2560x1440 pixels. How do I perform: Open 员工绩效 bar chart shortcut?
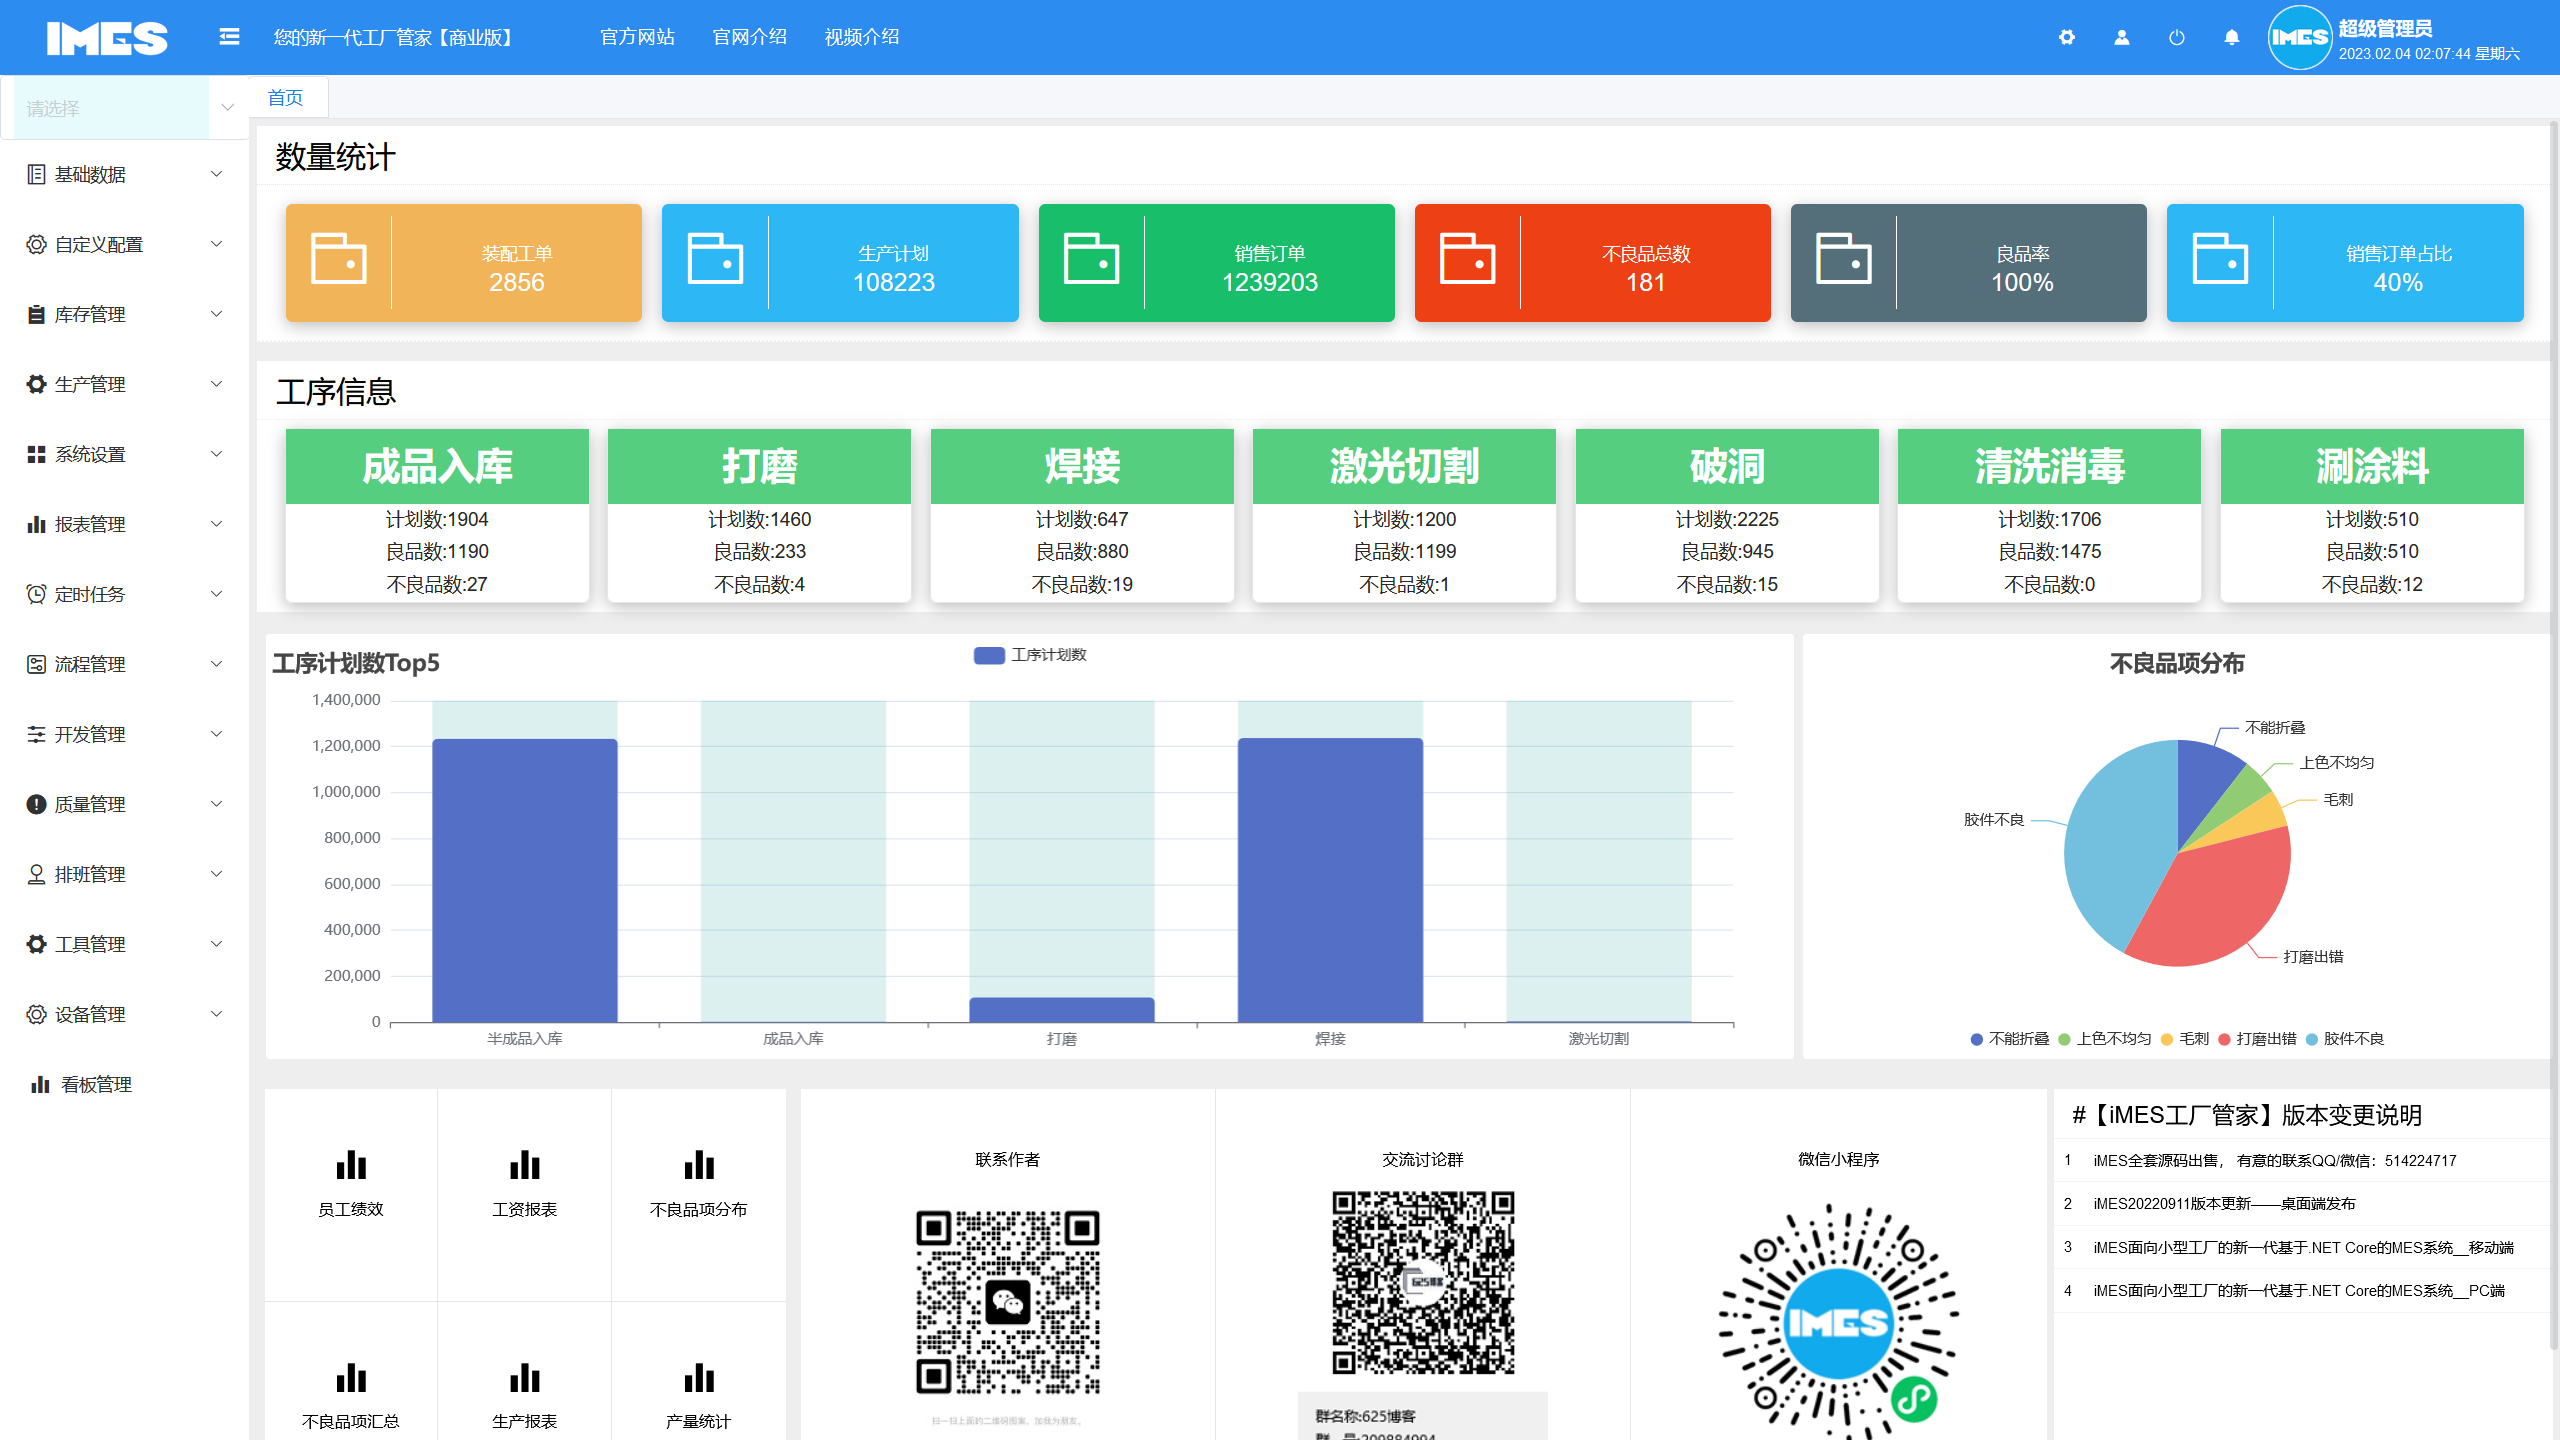click(351, 1165)
